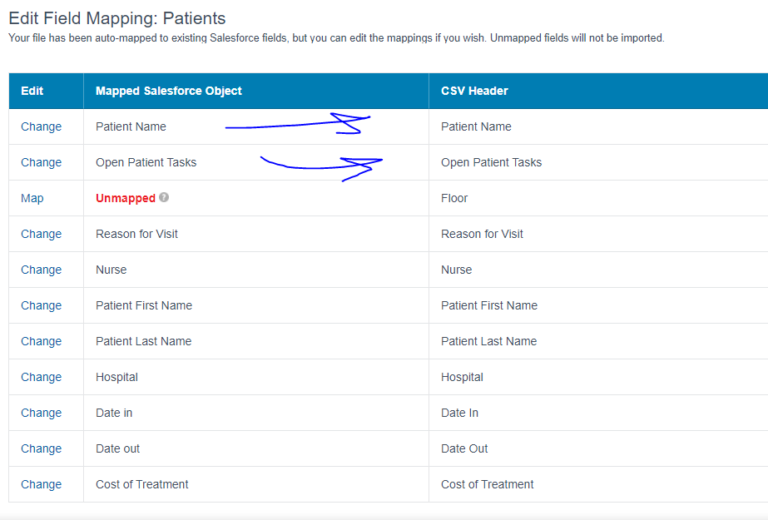Change the Hospital field mapping
Image resolution: width=768 pixels, height=520 pixels.
tap(41, 377)
